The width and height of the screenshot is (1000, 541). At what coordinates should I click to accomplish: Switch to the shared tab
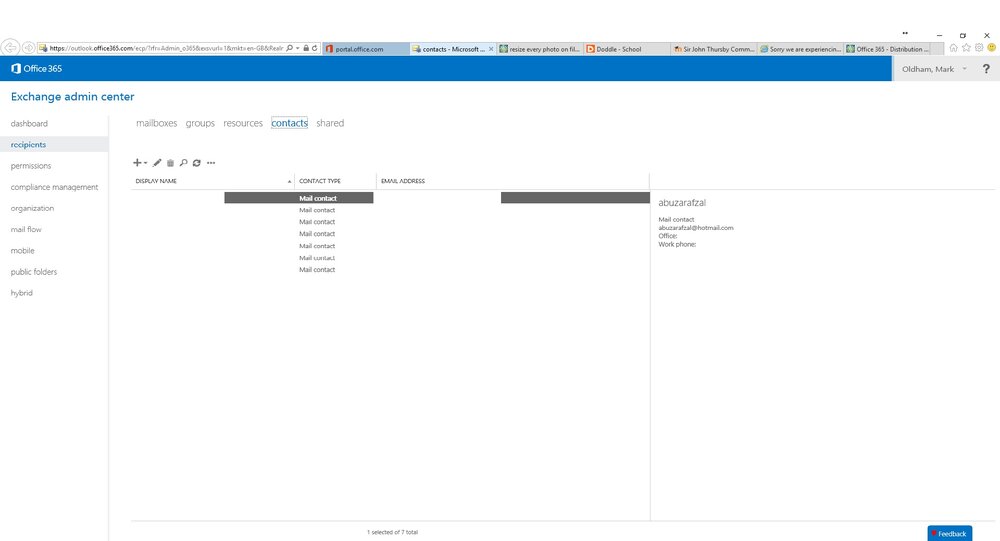pos(330,123)
